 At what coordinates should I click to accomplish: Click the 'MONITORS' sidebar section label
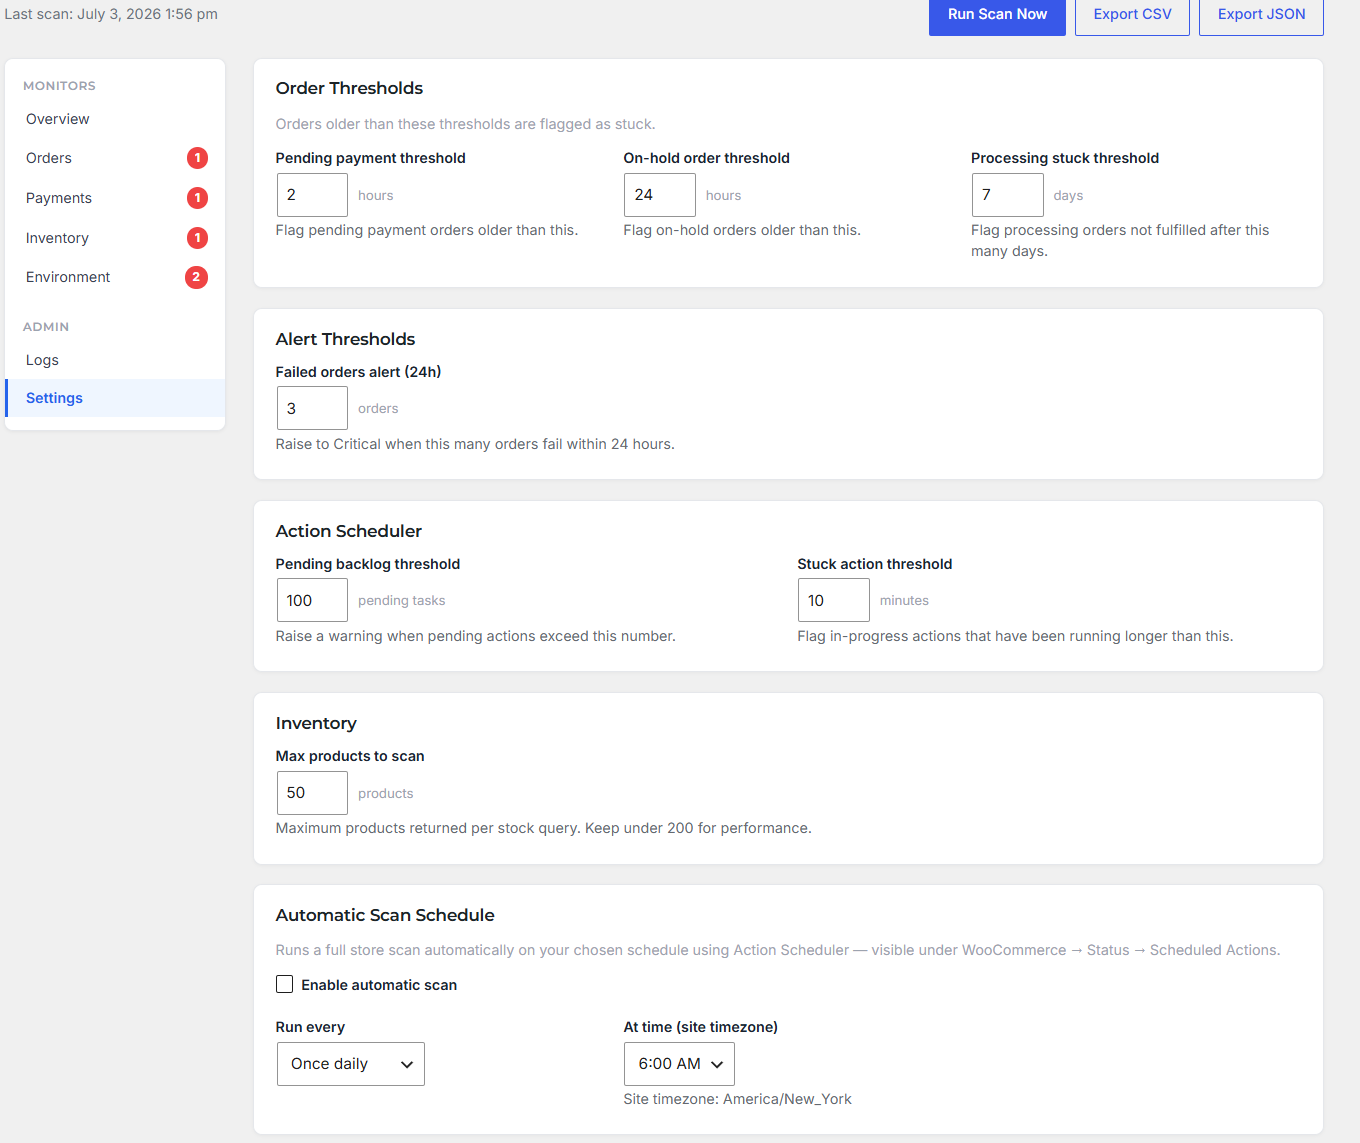59,86
